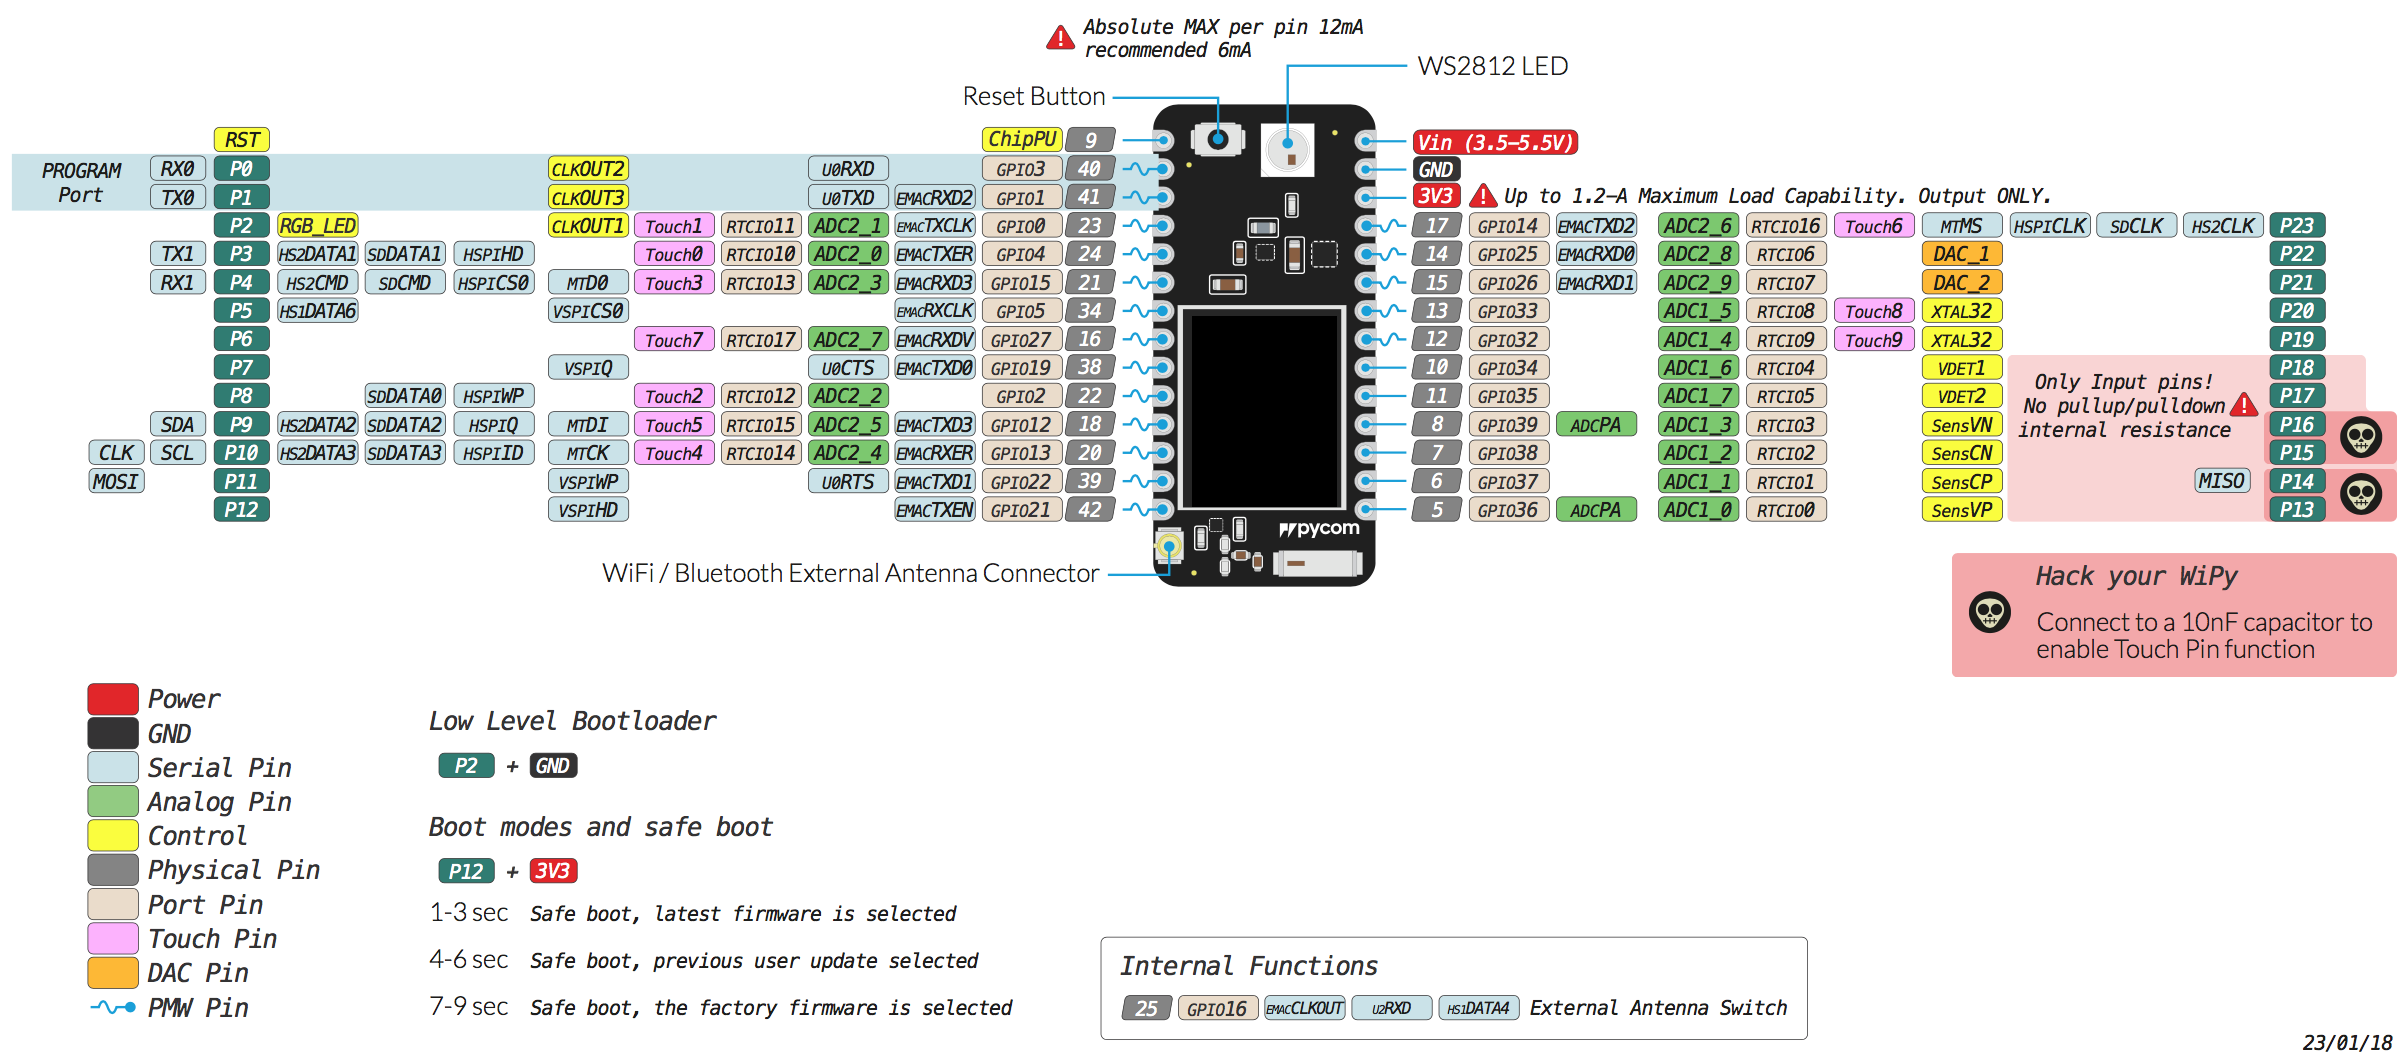Select the warning triangle in Only Input pins note
The height and width of the screenshot is (1064, 2406).
(x=2243, y=405)
